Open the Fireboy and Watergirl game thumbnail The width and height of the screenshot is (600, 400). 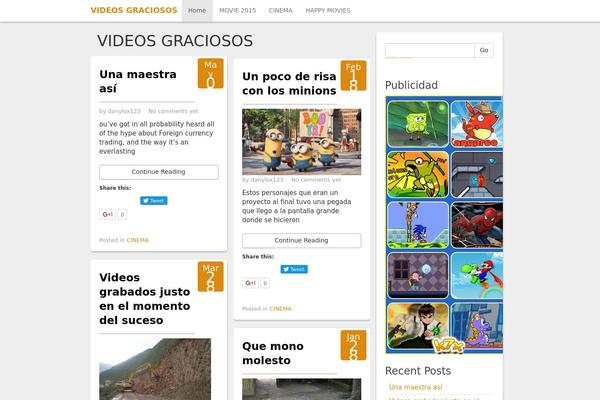[477, 174]
